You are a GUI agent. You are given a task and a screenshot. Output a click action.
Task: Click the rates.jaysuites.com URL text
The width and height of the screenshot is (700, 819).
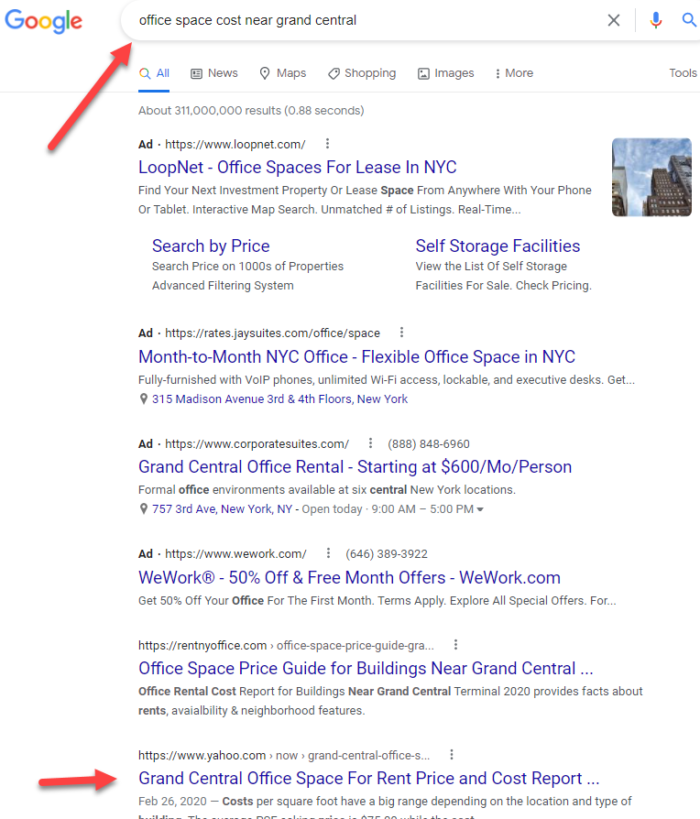273,333
